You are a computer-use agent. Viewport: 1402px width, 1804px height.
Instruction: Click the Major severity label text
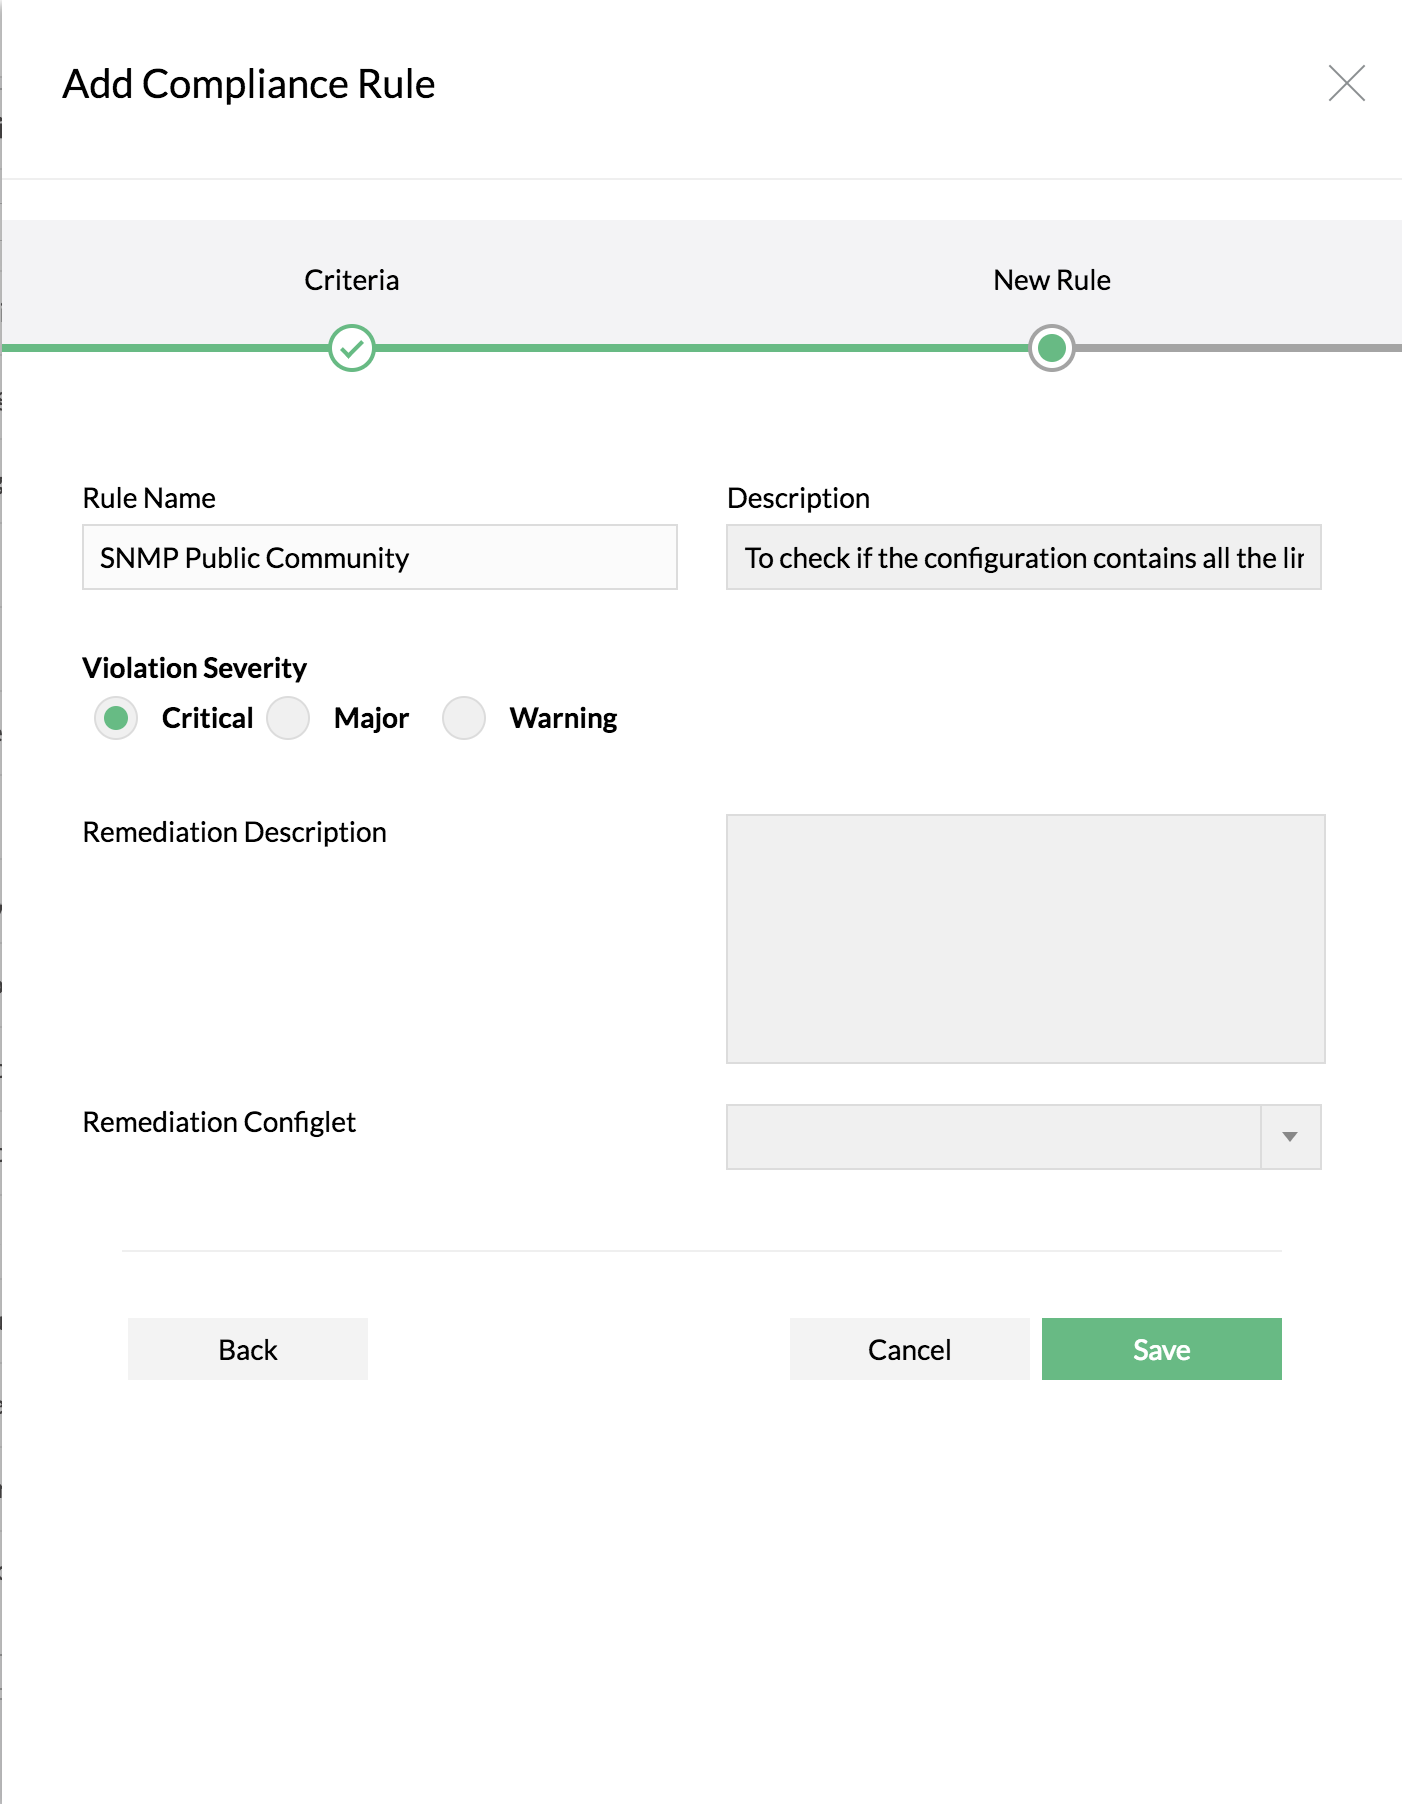tap(371, 718)
